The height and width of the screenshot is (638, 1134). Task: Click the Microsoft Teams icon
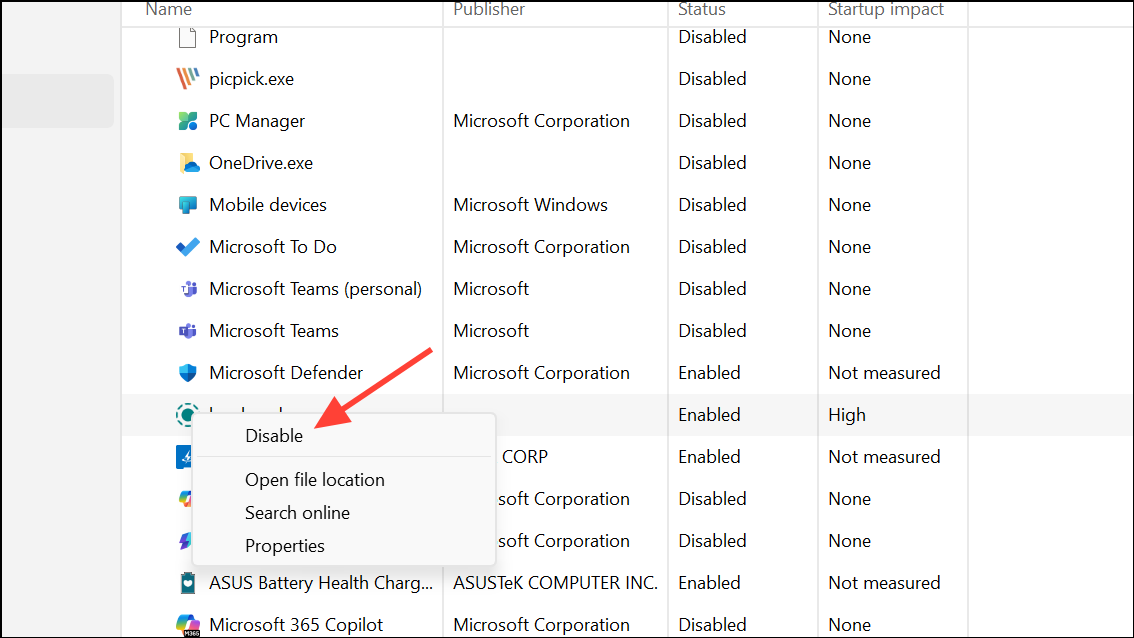point(188,330)
